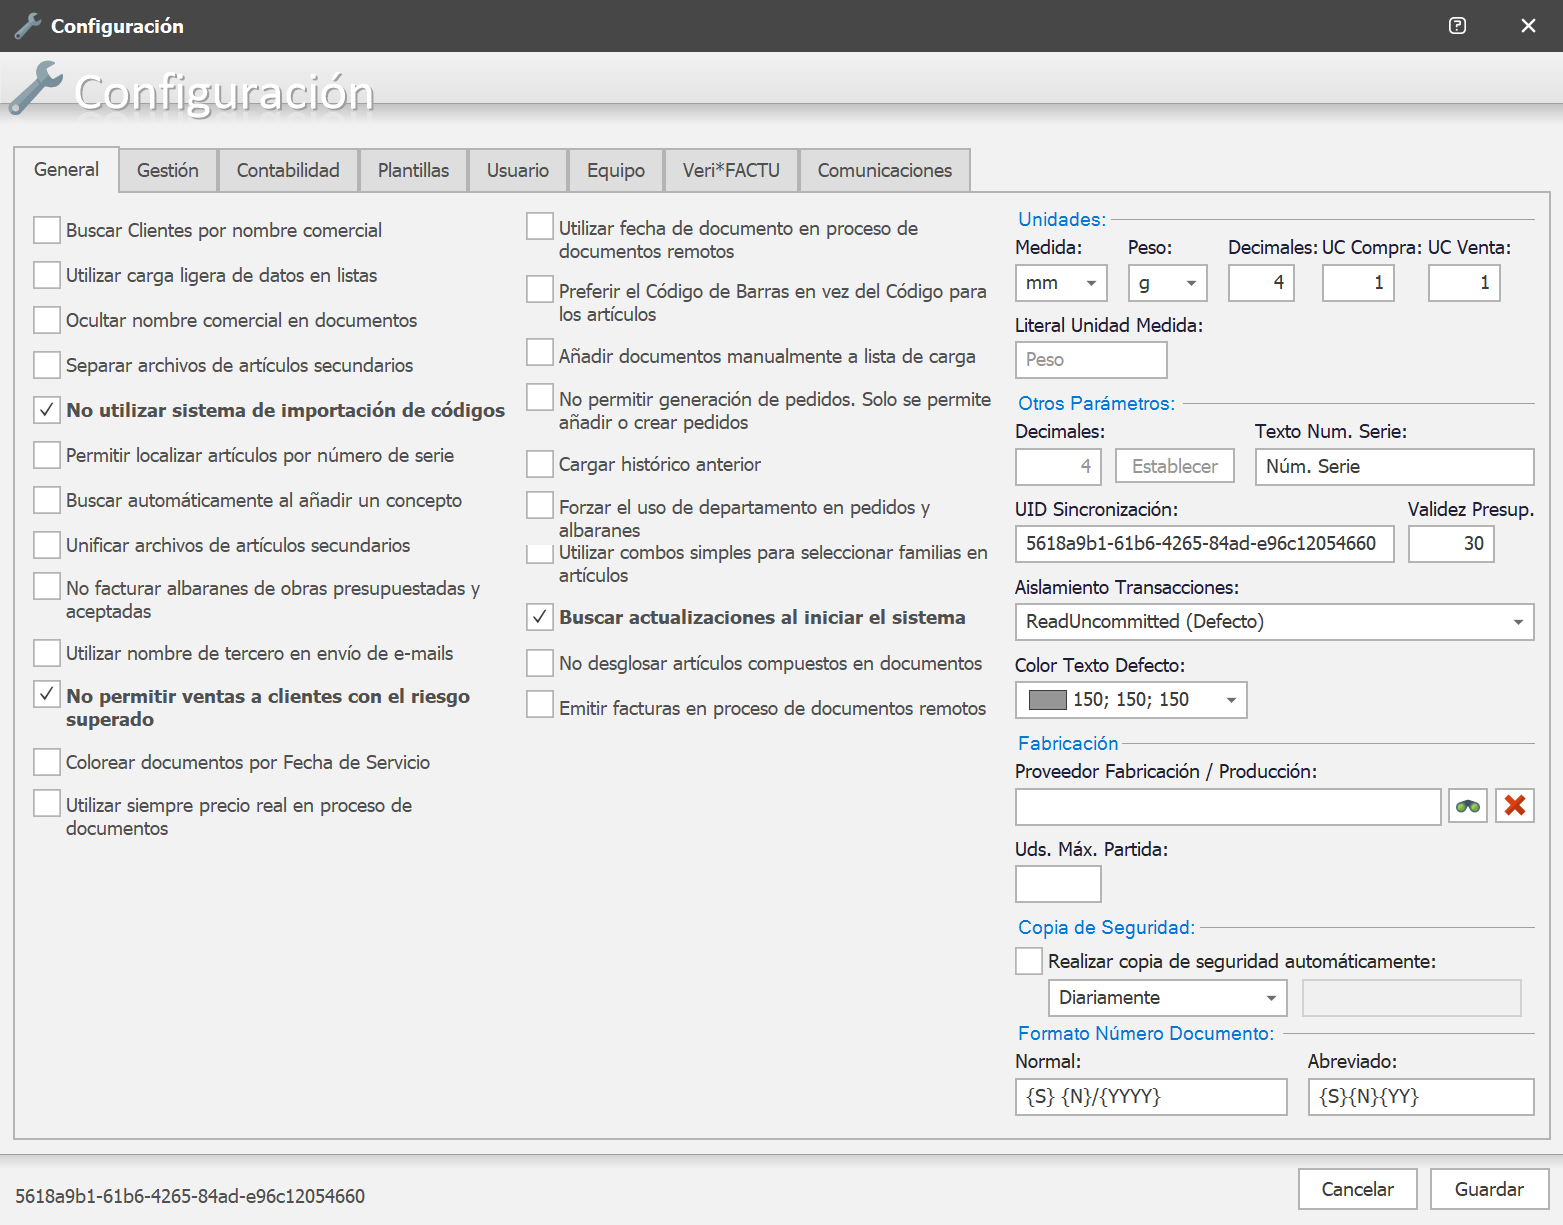Click the Texto Num. Serie input field
1563x1225 pixels.
coord(1395,467)
